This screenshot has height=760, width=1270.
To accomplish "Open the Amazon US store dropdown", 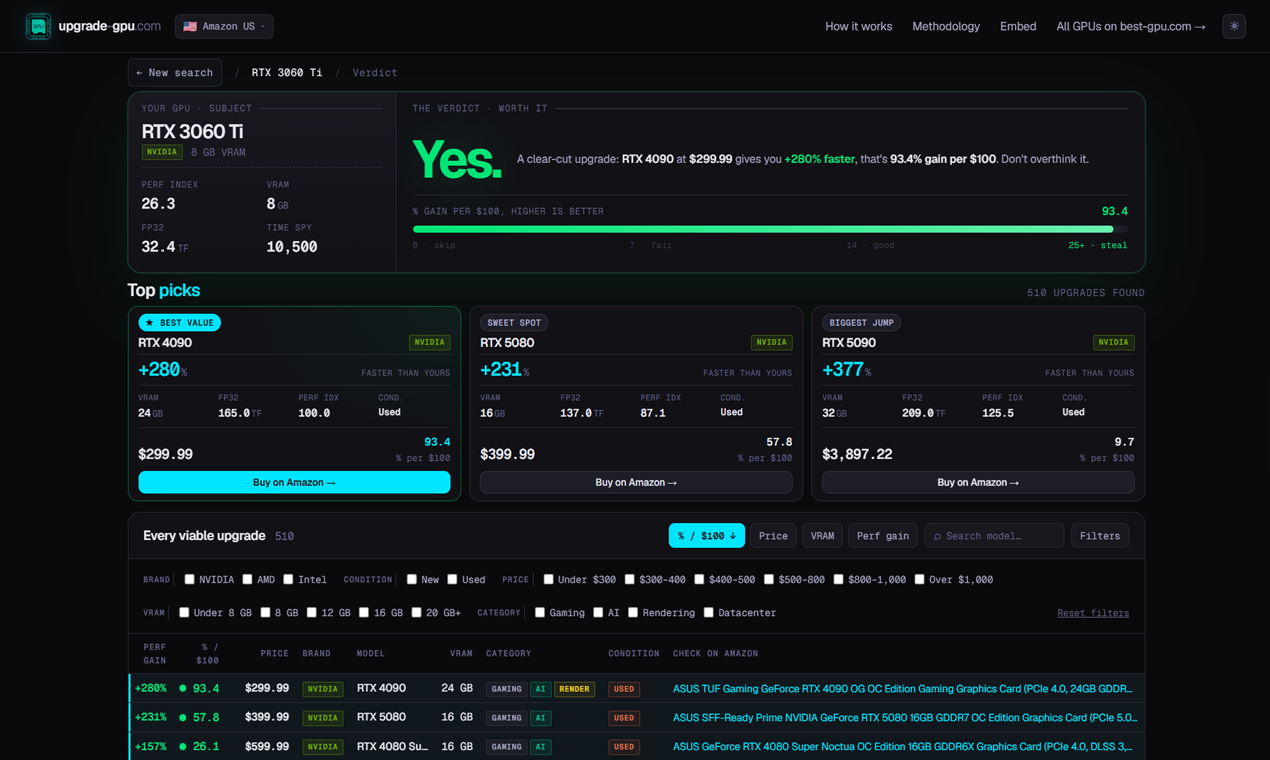I will 224,26.
